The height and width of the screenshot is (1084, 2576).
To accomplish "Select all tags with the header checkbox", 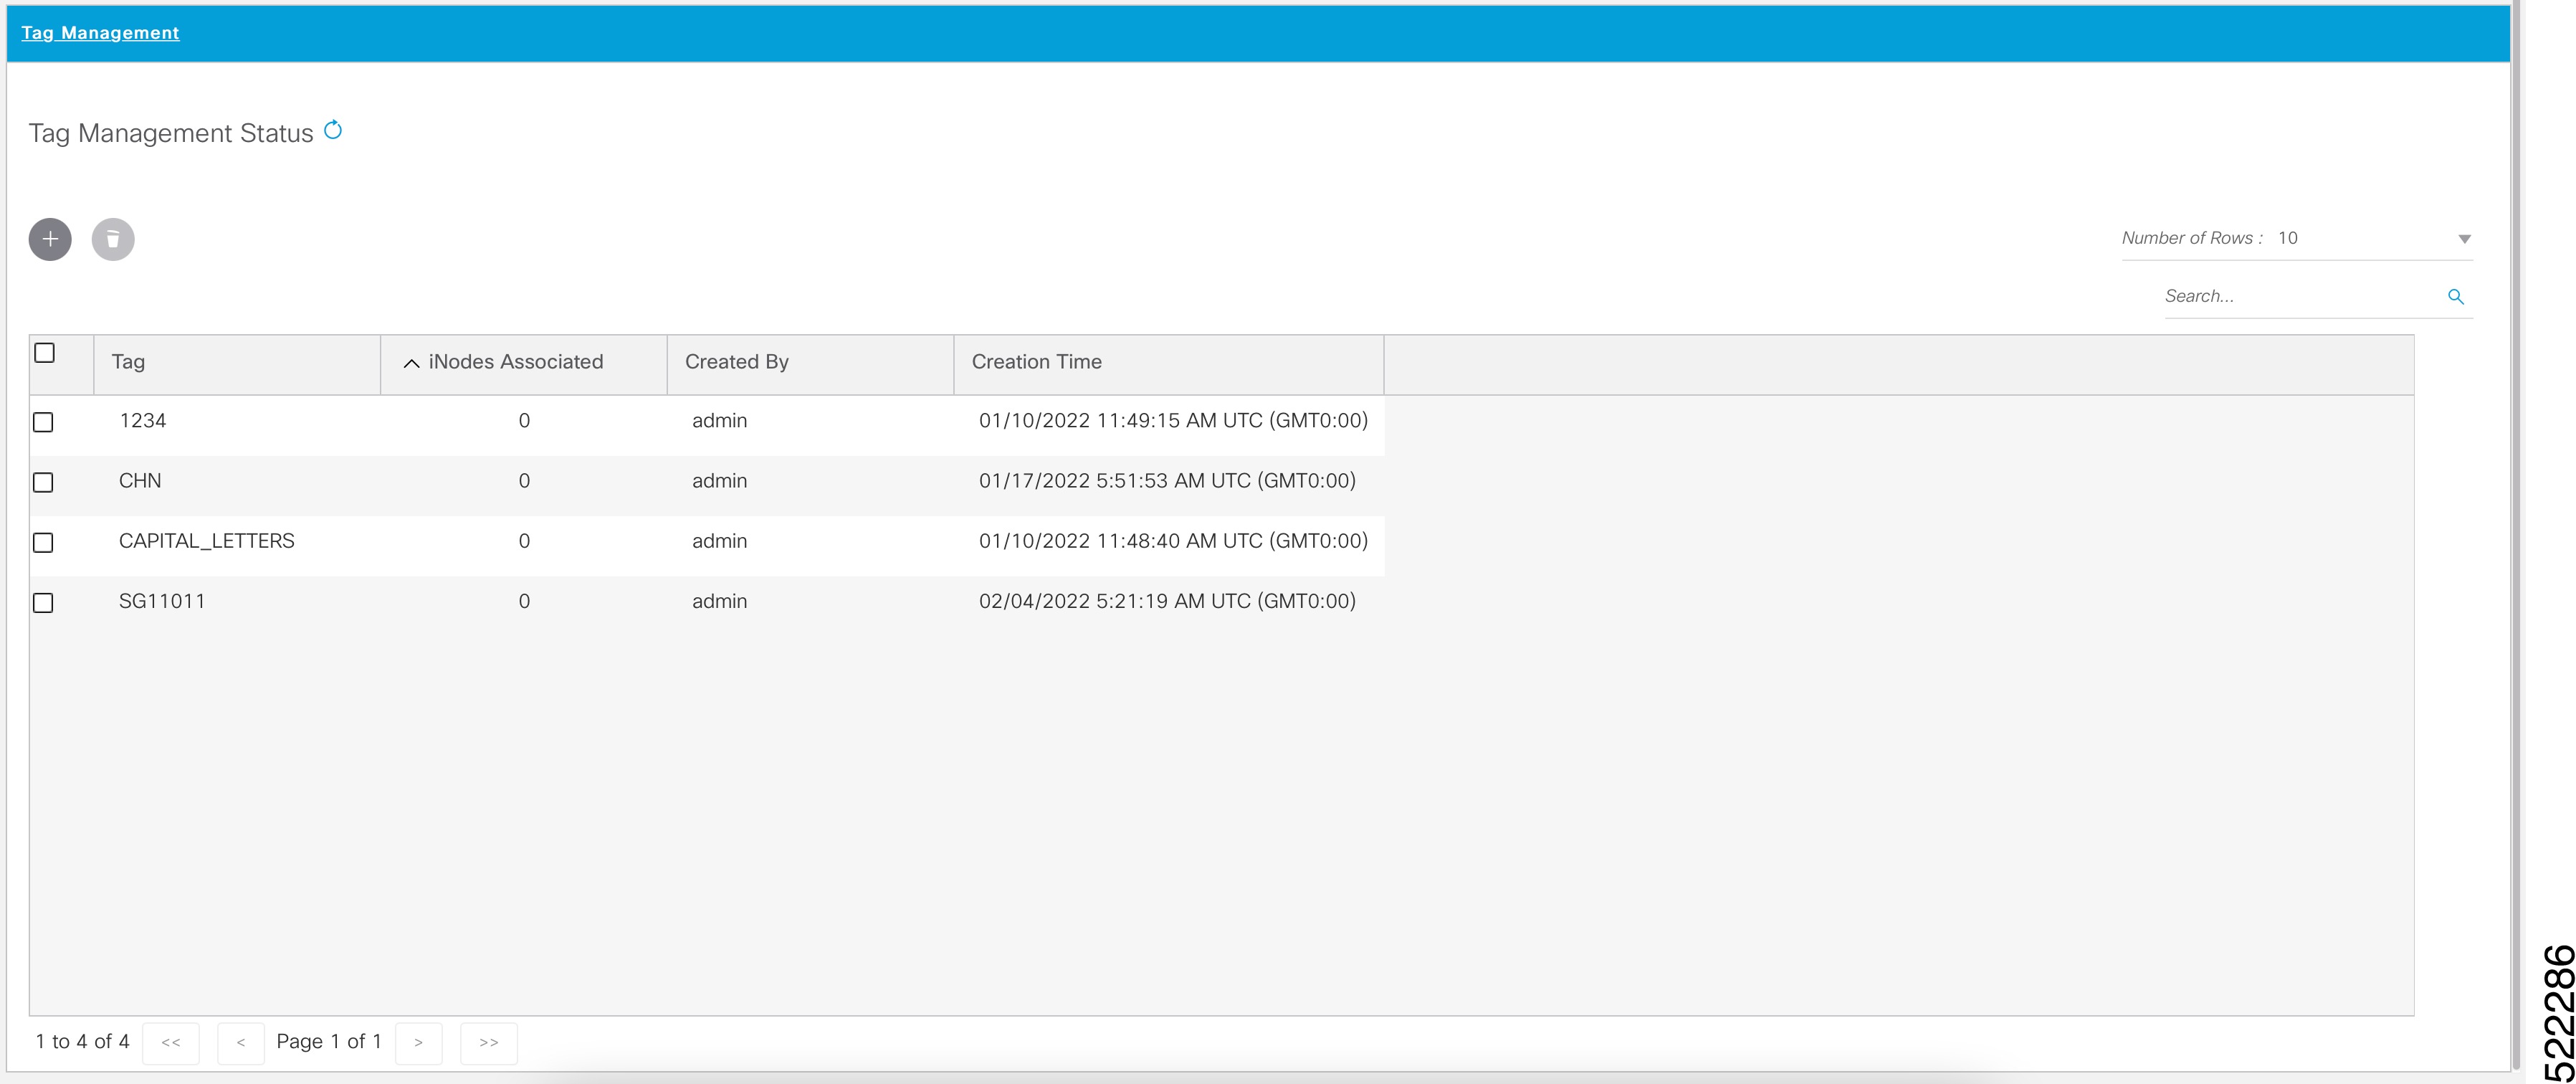I will point(44,352).
